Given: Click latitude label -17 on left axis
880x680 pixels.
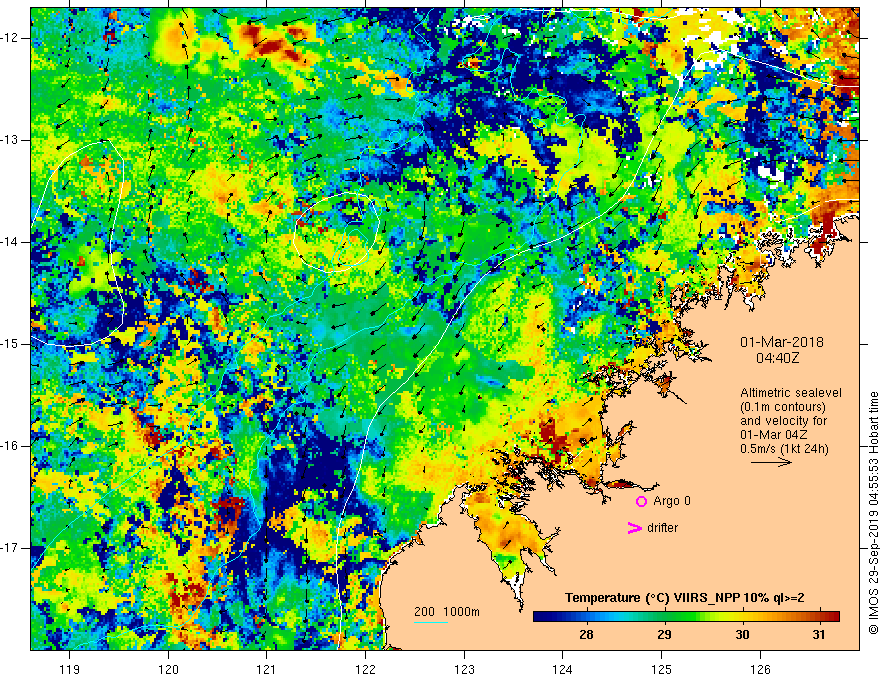Looking at the screenshot, I should coord(10,548).
